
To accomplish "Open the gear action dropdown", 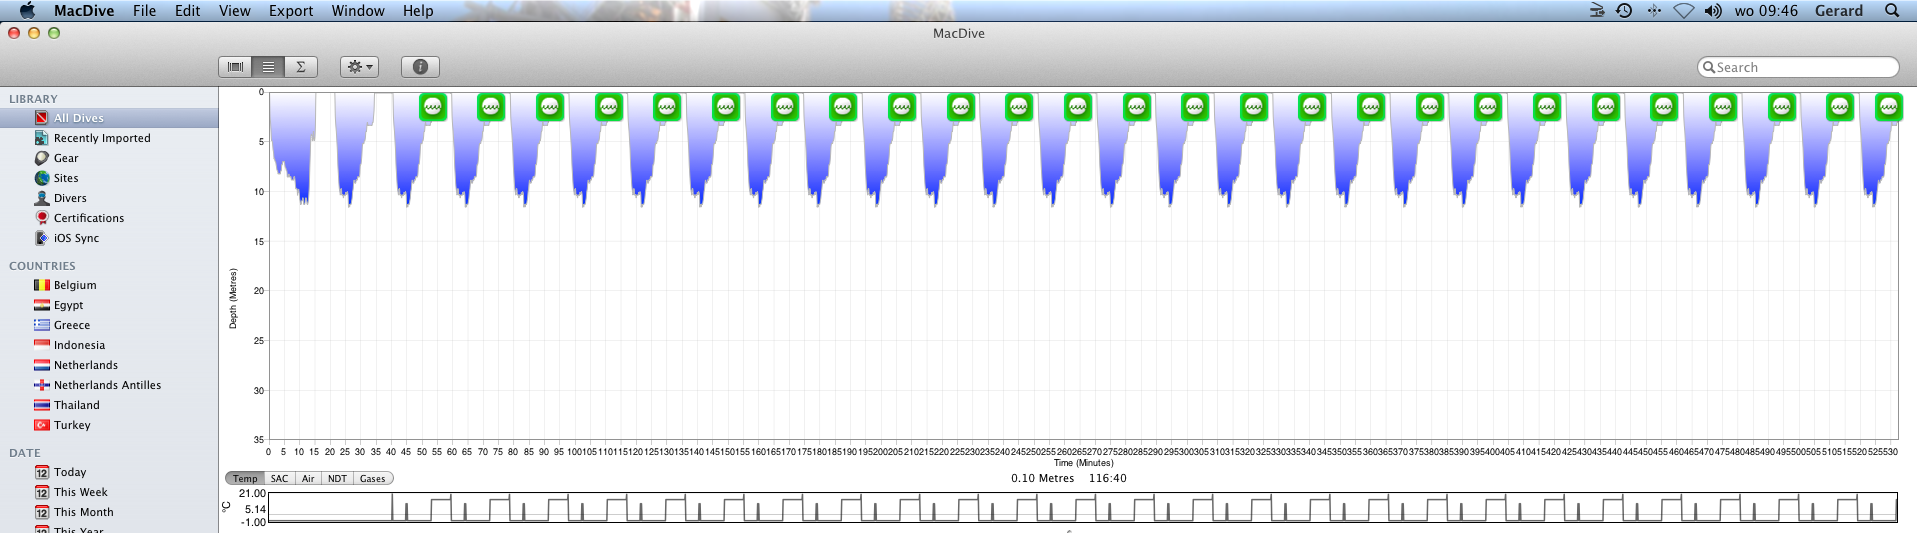I will point(359,67).
